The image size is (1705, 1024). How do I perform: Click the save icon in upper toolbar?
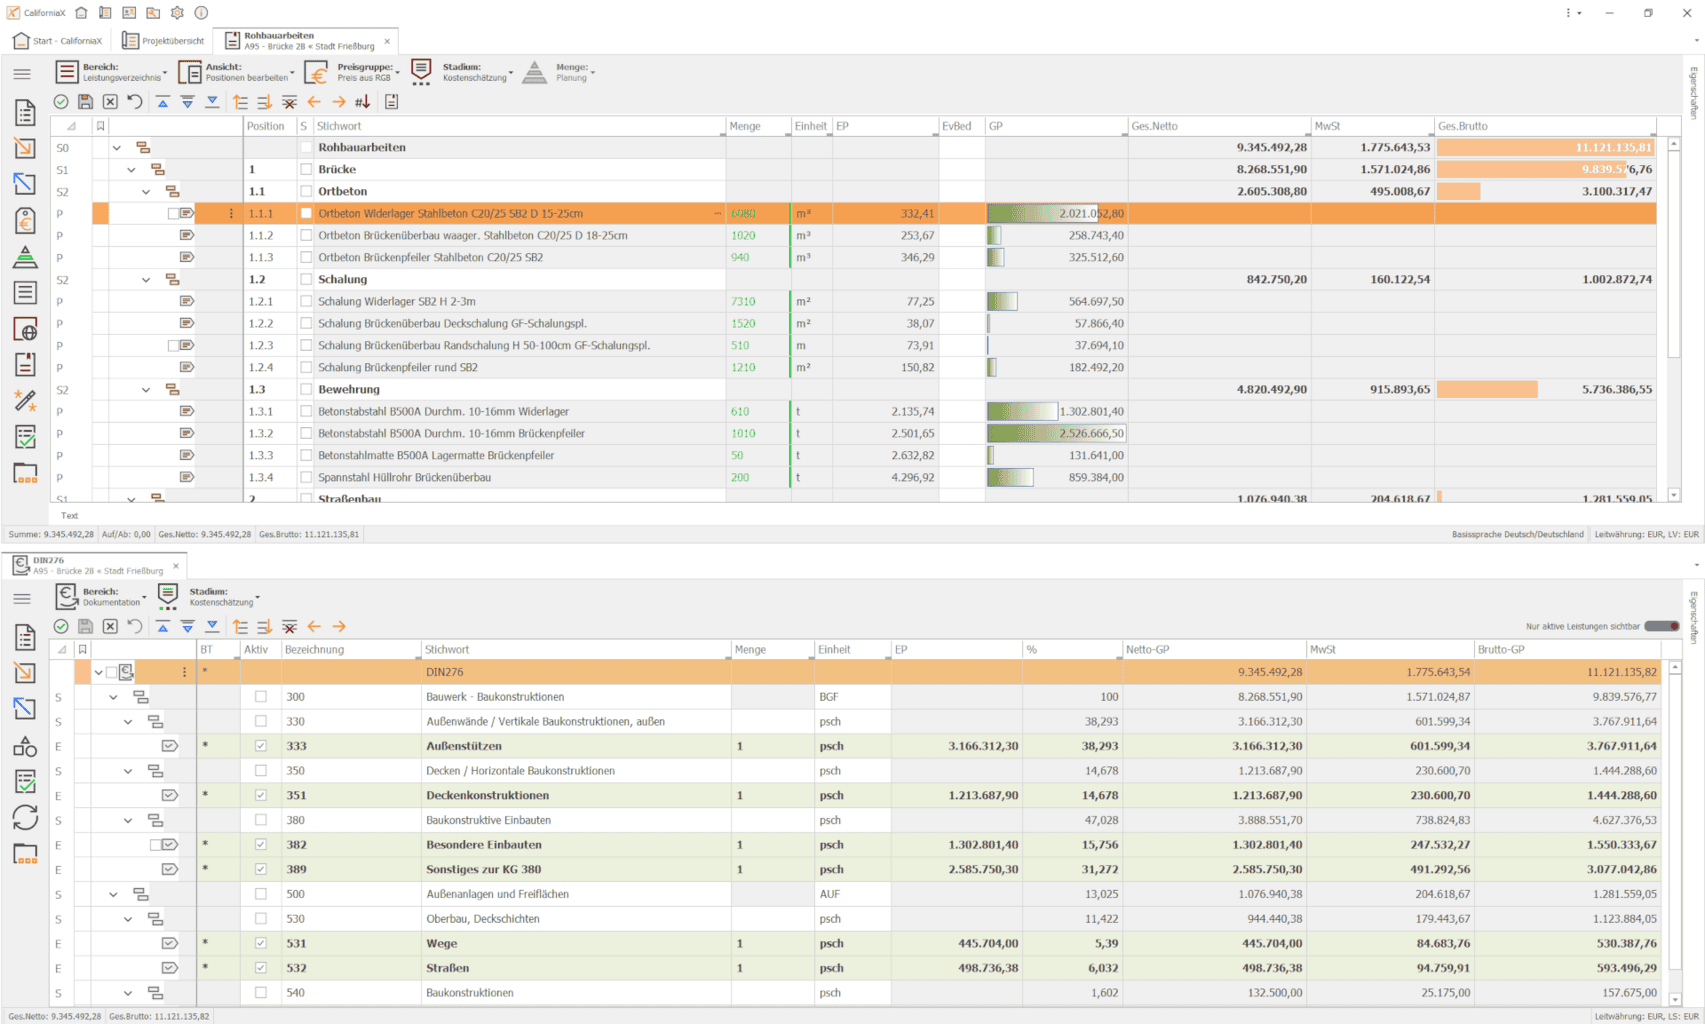85,102
